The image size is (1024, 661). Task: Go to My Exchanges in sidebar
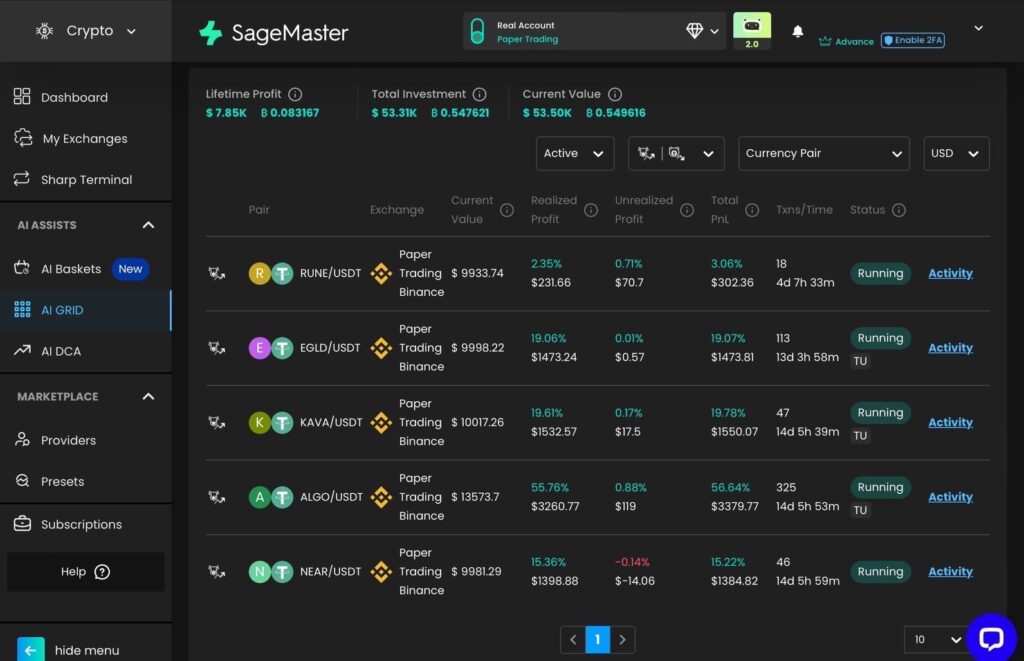coord(85,138)
